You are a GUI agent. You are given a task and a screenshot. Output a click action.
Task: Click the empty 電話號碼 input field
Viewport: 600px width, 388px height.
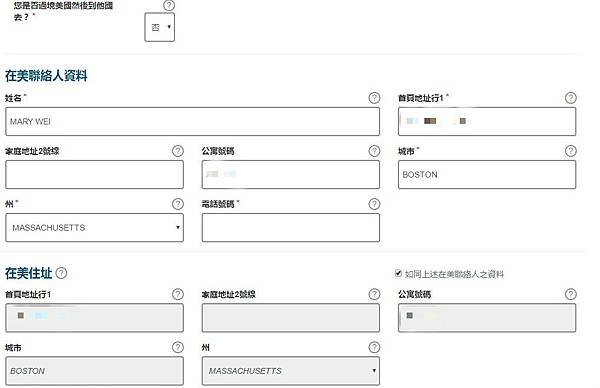tap(291, 228)
